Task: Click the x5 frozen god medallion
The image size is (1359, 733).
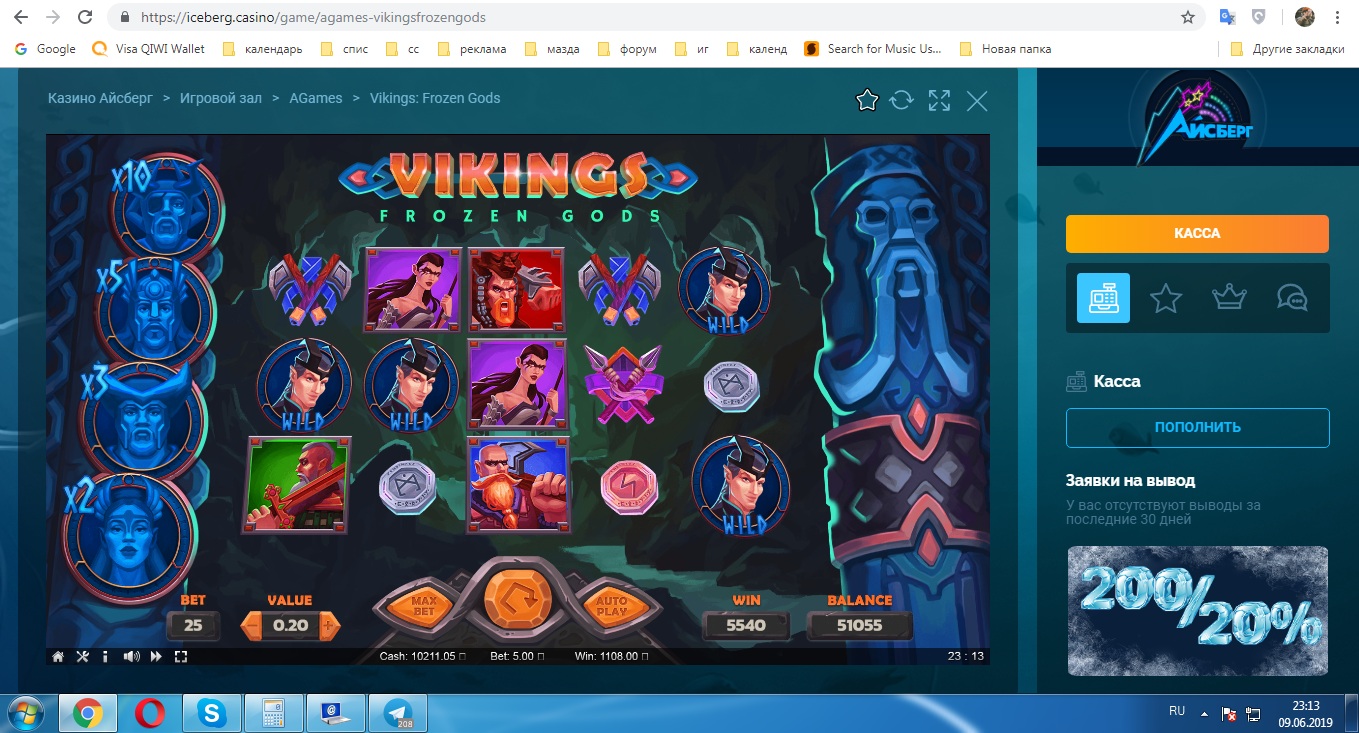Action: pos(155,310)
